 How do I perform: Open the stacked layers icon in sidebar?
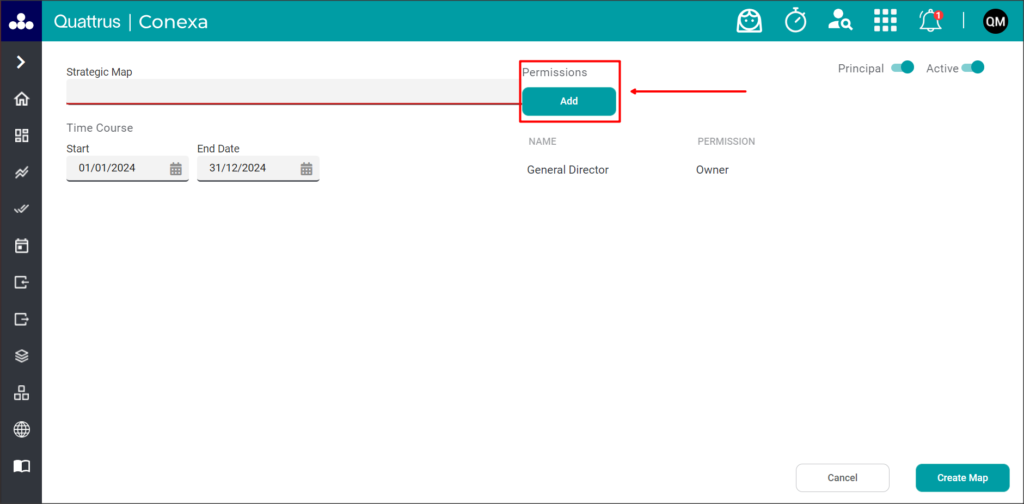22,356
